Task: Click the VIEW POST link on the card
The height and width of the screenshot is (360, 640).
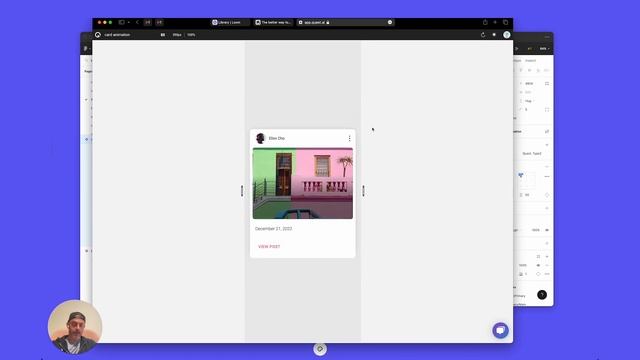Action: pos(269,247)
